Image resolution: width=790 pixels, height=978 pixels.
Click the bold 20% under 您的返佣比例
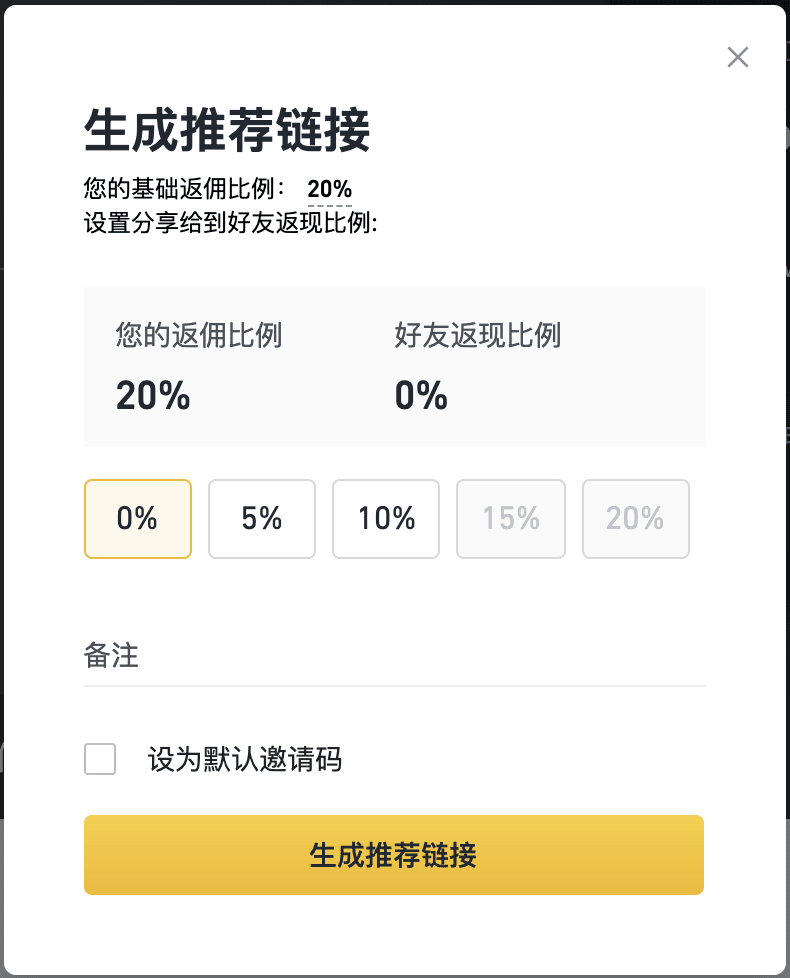[153, 396]
